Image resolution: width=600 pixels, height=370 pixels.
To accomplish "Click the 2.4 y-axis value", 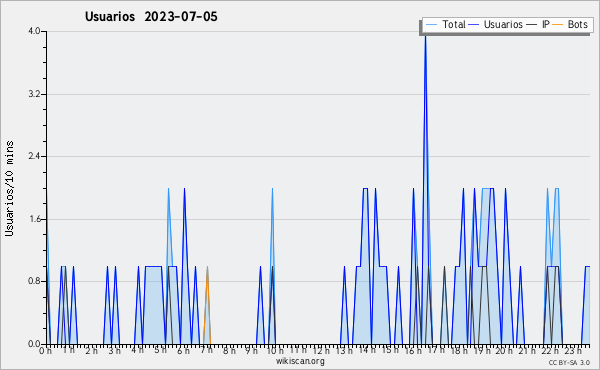I will click(35, 156).
